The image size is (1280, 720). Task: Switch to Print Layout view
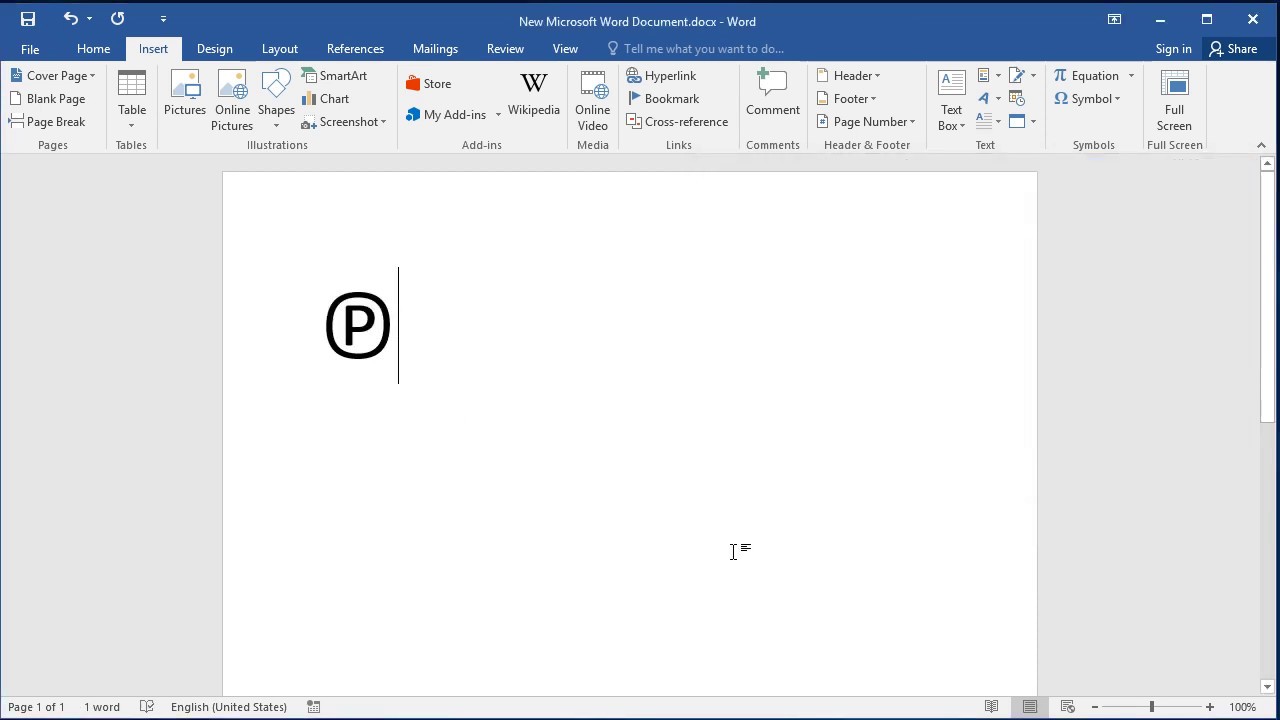pyautogui.click(x=1029, y=707)
